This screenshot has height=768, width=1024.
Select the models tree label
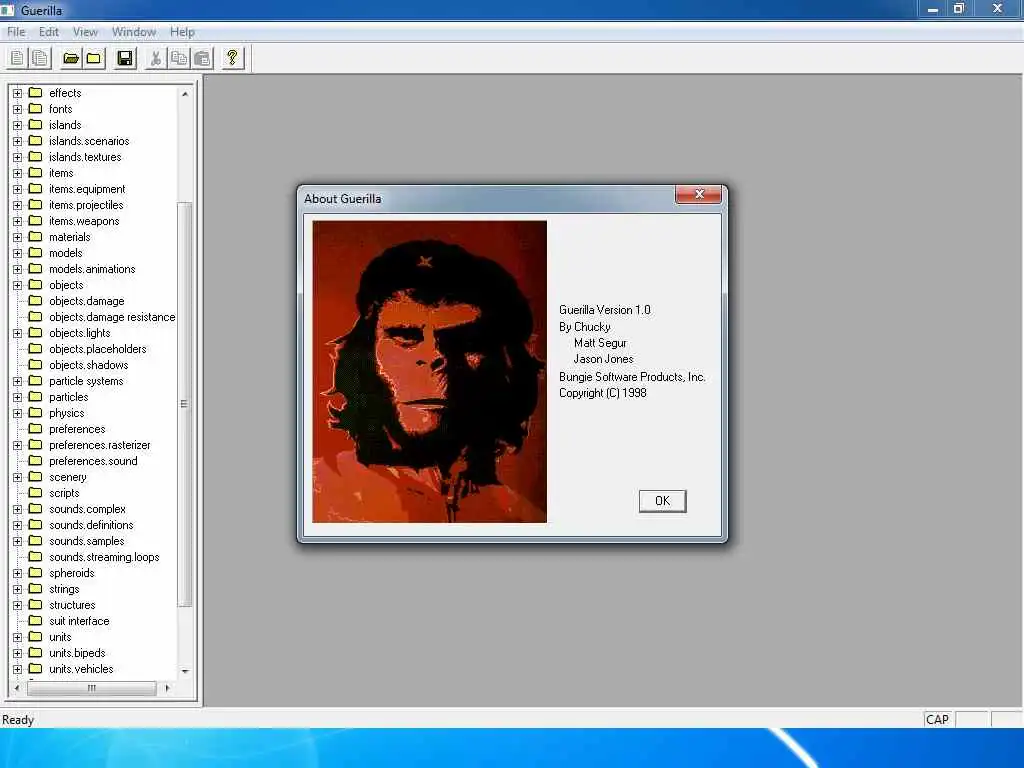[66, 253]
